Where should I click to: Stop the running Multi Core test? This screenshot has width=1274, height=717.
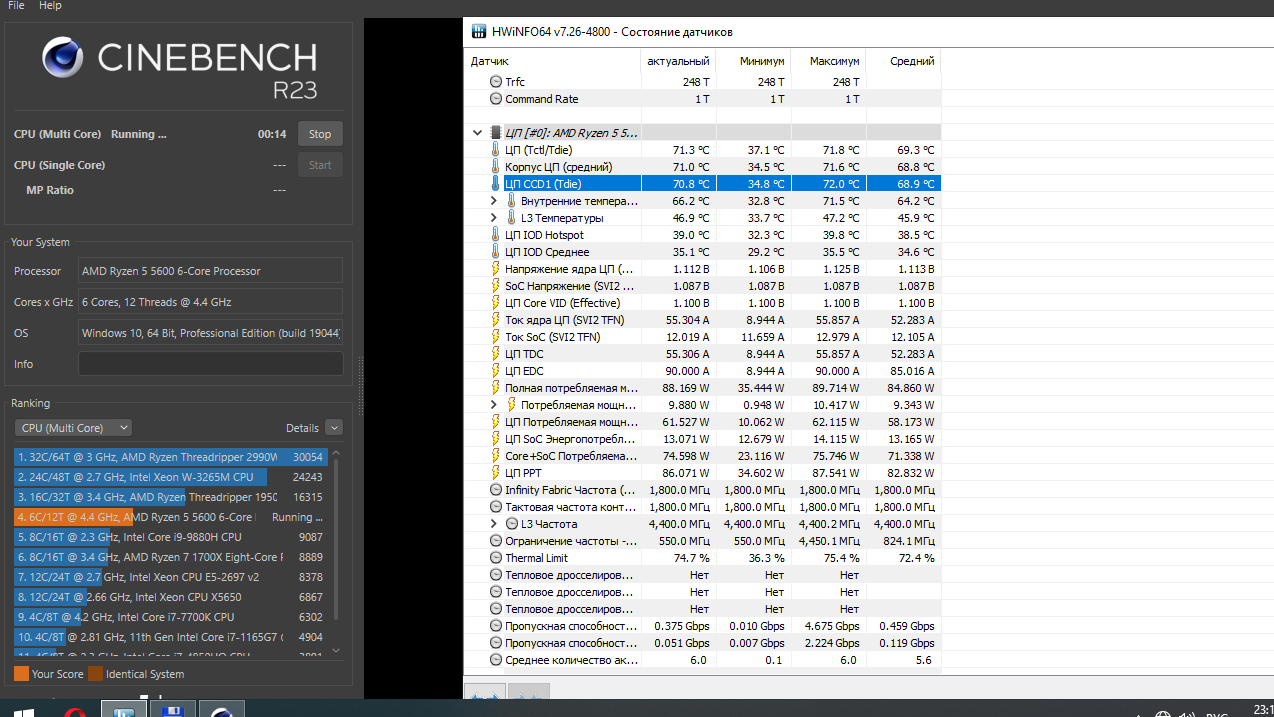[x=320, y=134]
